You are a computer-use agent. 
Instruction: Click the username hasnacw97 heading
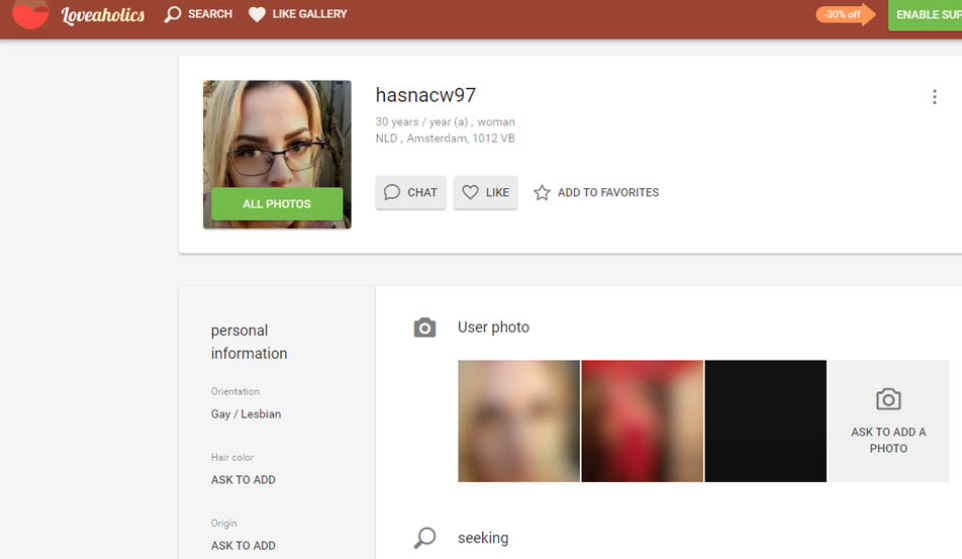click(x=425, y=96)
